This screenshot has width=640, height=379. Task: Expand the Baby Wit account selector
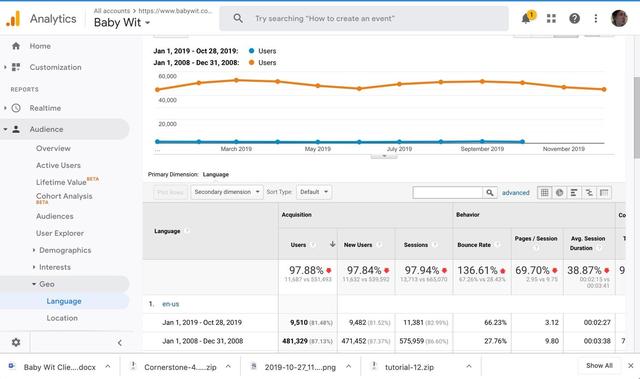[122, 22]
